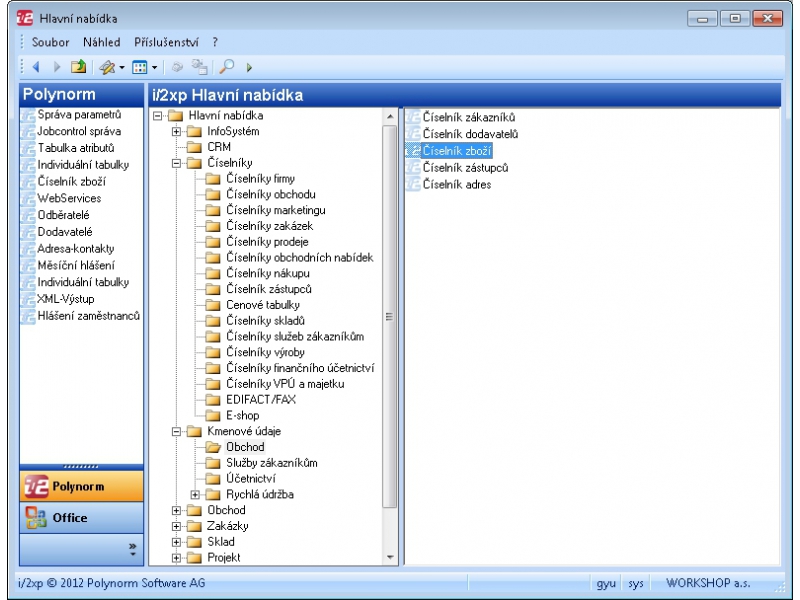Expand the Zakázky tree node
Viewport: 800px width, 600px height.
[x=176, y=527]
